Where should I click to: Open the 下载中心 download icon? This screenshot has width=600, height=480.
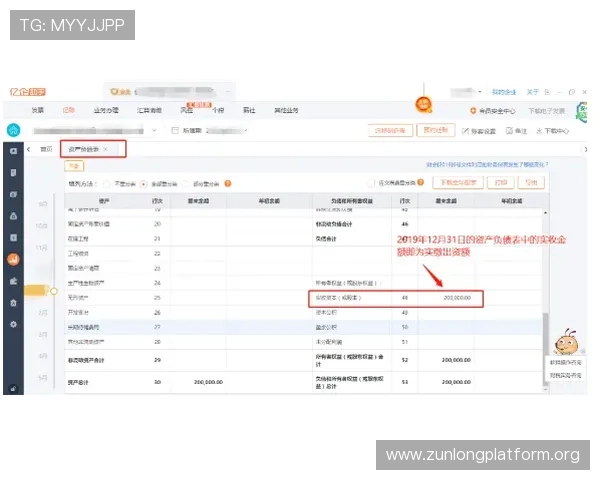(539, 131)
